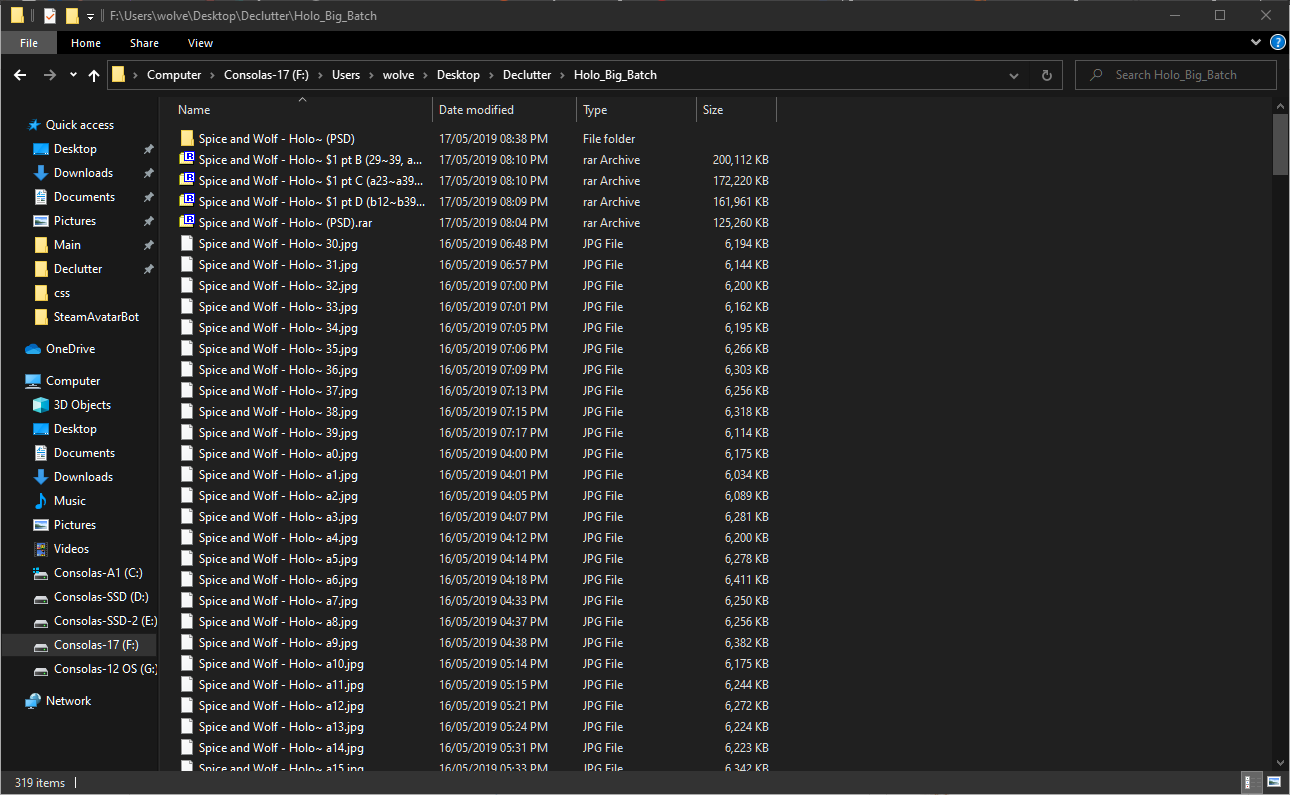Switch to the Home ribbon tab

coord(86,43)
